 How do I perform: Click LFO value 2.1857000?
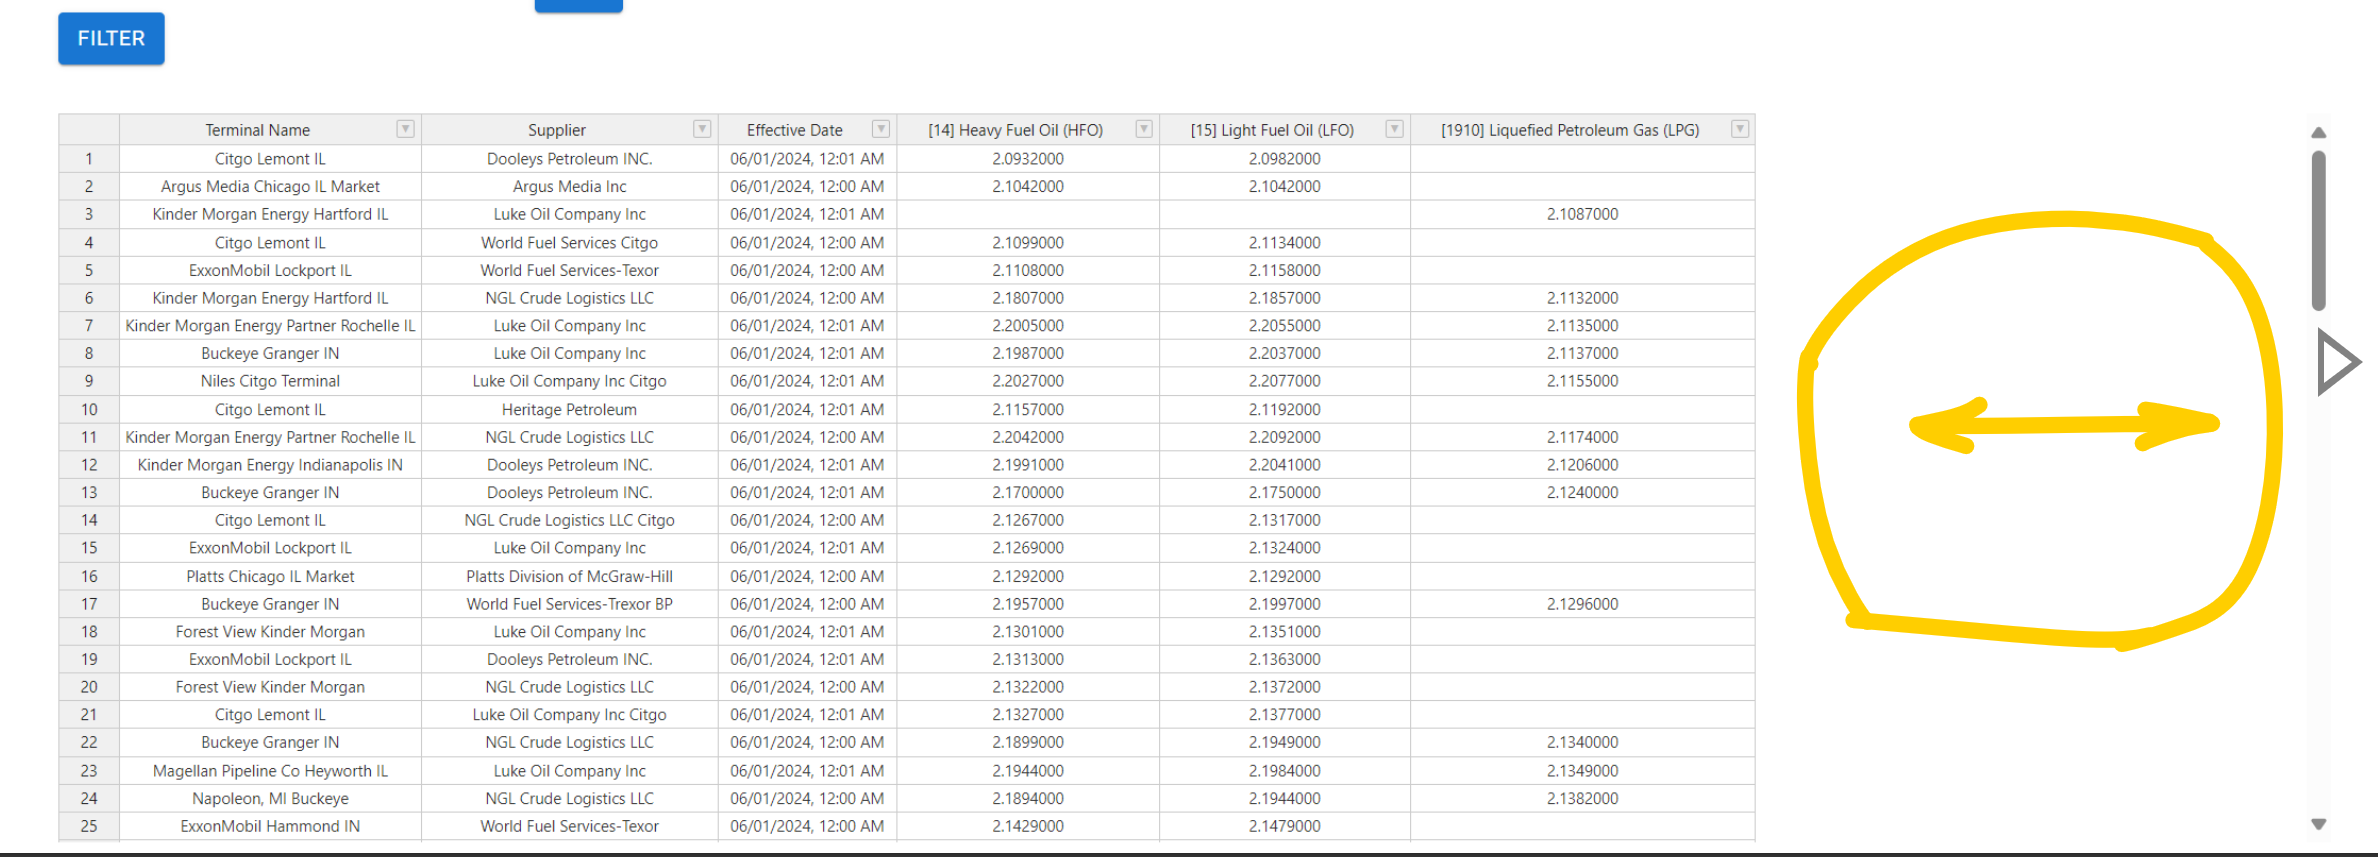(1284, 298)
